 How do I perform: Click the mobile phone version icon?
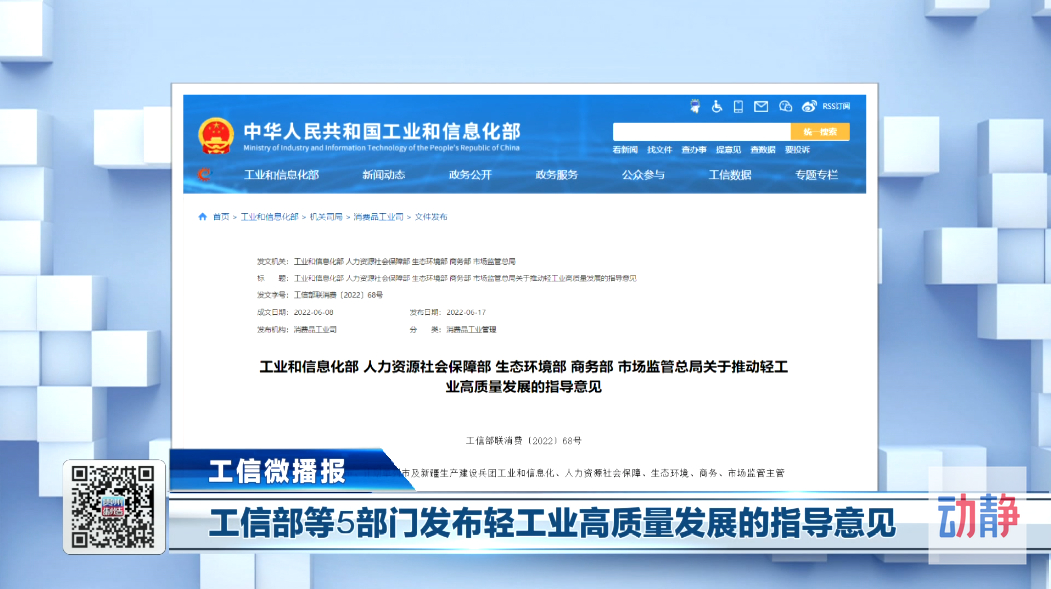coord(738,106)
